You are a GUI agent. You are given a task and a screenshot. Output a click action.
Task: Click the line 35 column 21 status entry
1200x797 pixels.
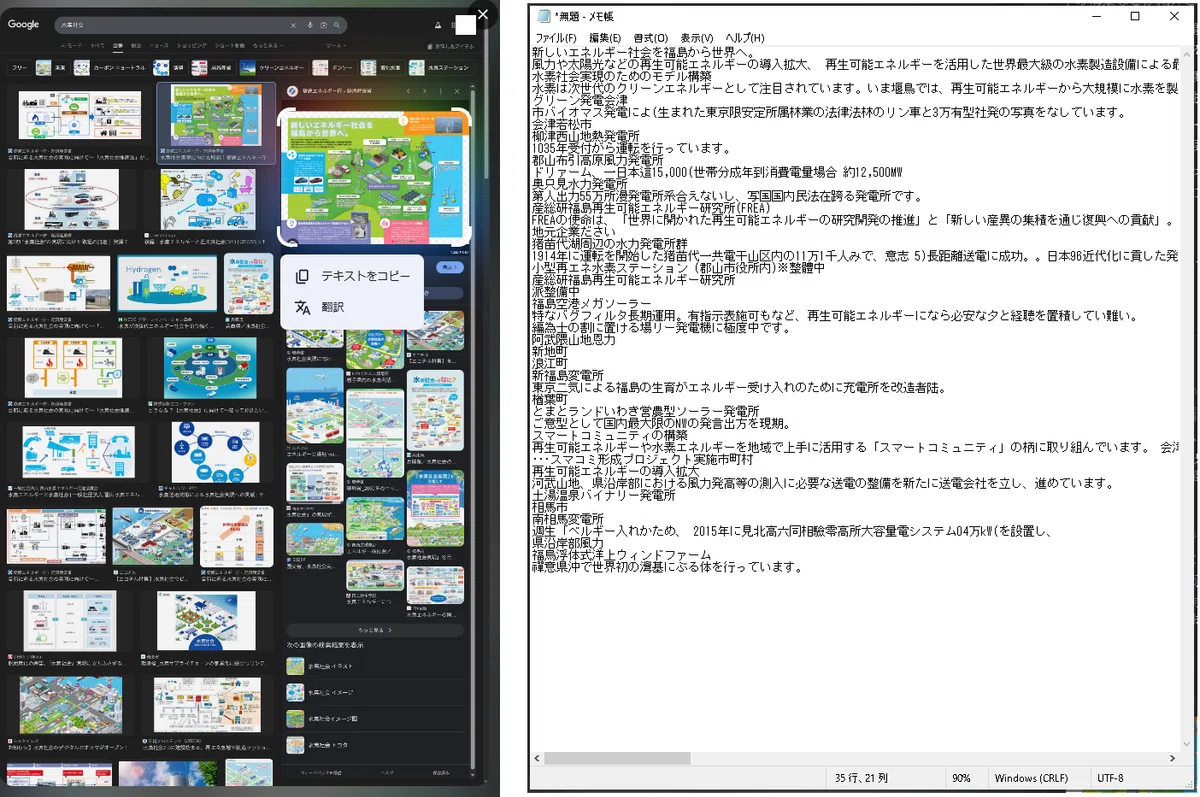[x=860, y=778]
